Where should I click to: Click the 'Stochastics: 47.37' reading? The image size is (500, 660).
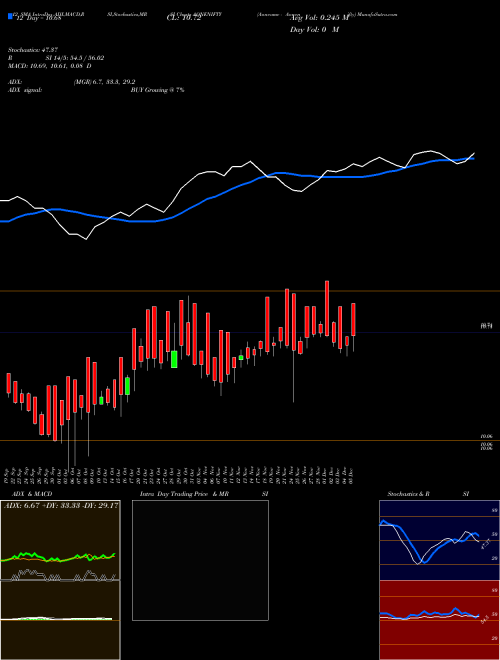pos(33,50)
